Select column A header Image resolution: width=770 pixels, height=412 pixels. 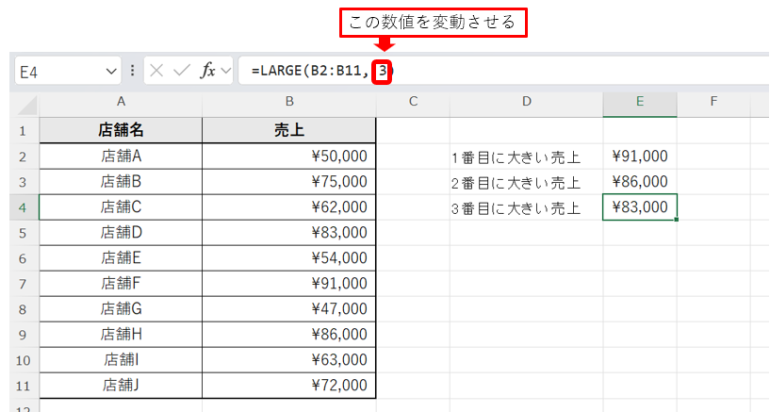click(x=121, y=102)
